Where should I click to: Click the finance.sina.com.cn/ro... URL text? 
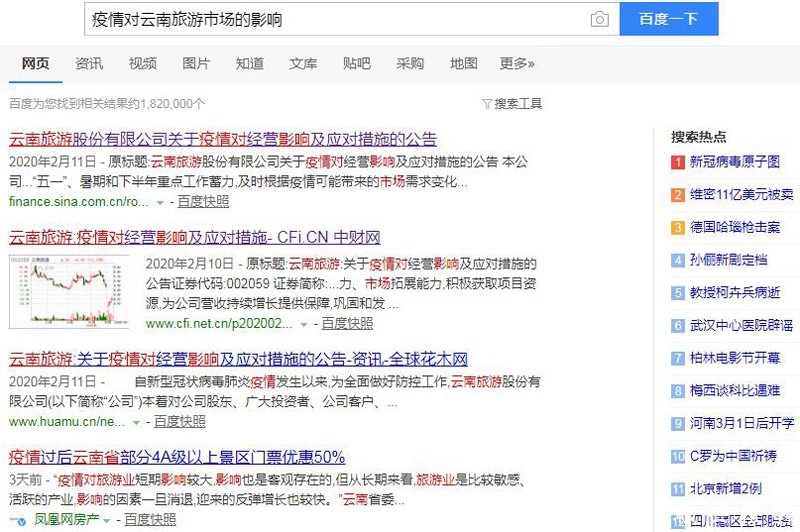79,202
